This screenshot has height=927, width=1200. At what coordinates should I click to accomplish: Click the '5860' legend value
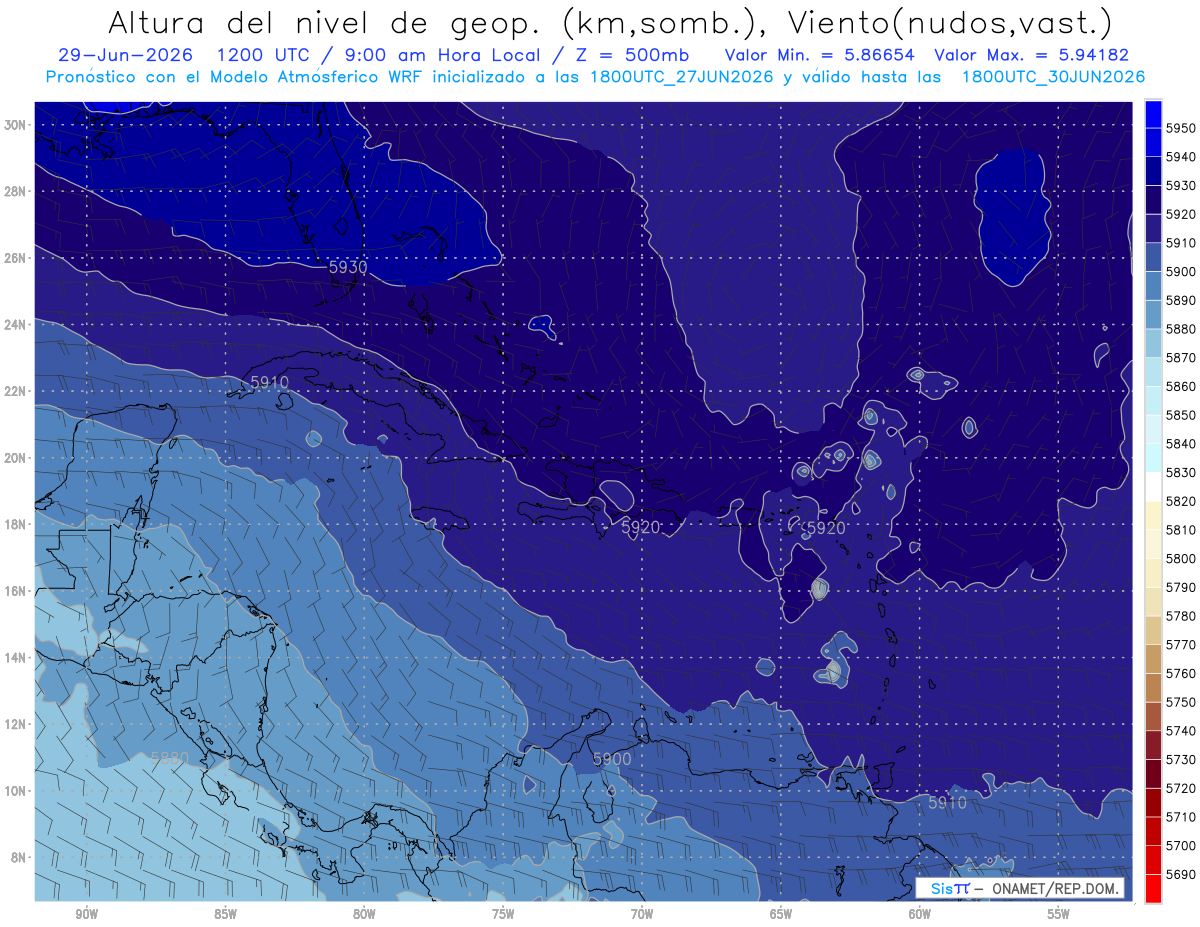[x=1181, y=387]
